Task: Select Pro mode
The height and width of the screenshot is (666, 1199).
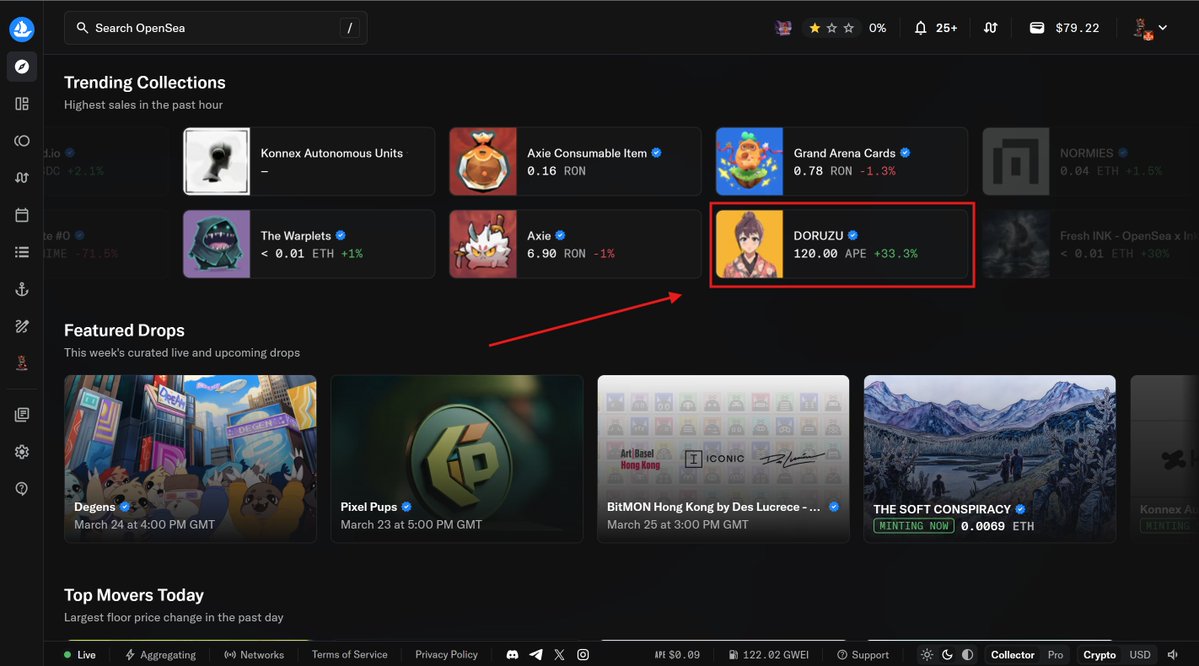Action: (1055, 655)
